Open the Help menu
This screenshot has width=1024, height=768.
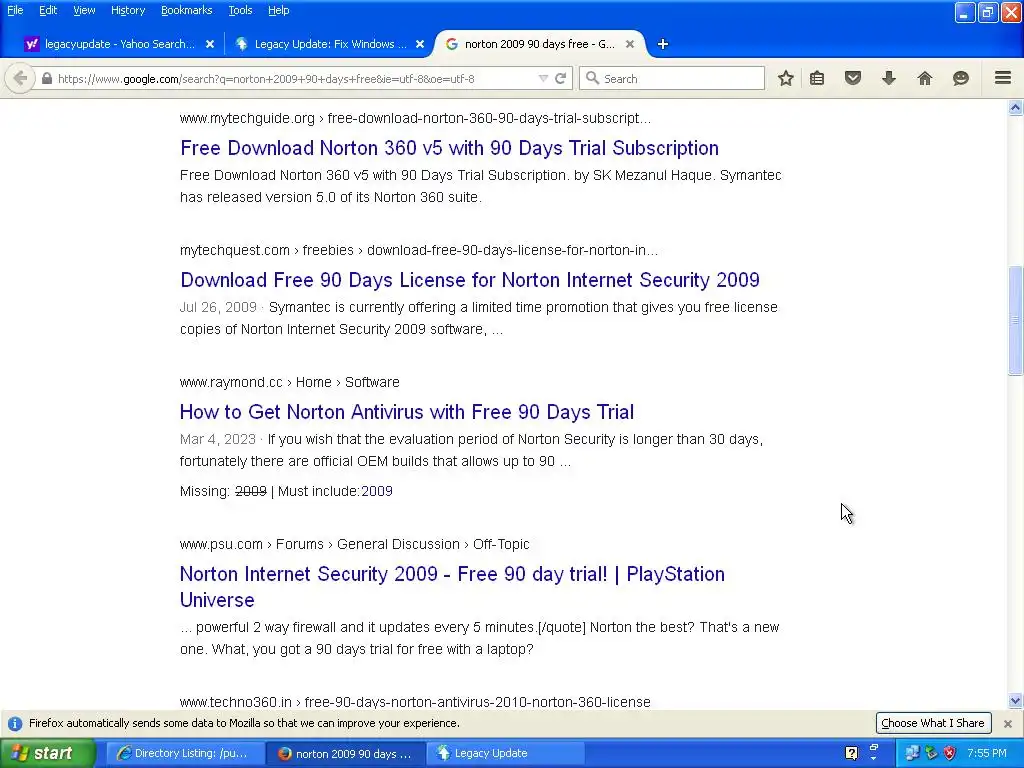tap(279, 10)
